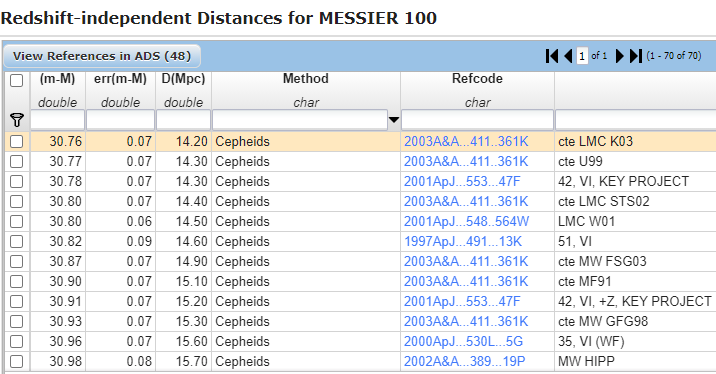Toggle the select-all checkbox in header
The image size is (716, 374).
[x=16, y=81]
